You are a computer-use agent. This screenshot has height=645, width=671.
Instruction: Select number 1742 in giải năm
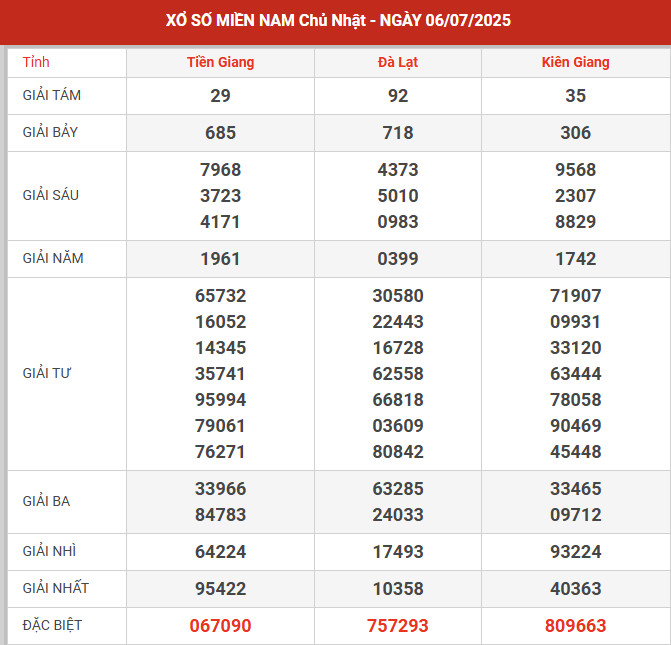coord(576,259)
